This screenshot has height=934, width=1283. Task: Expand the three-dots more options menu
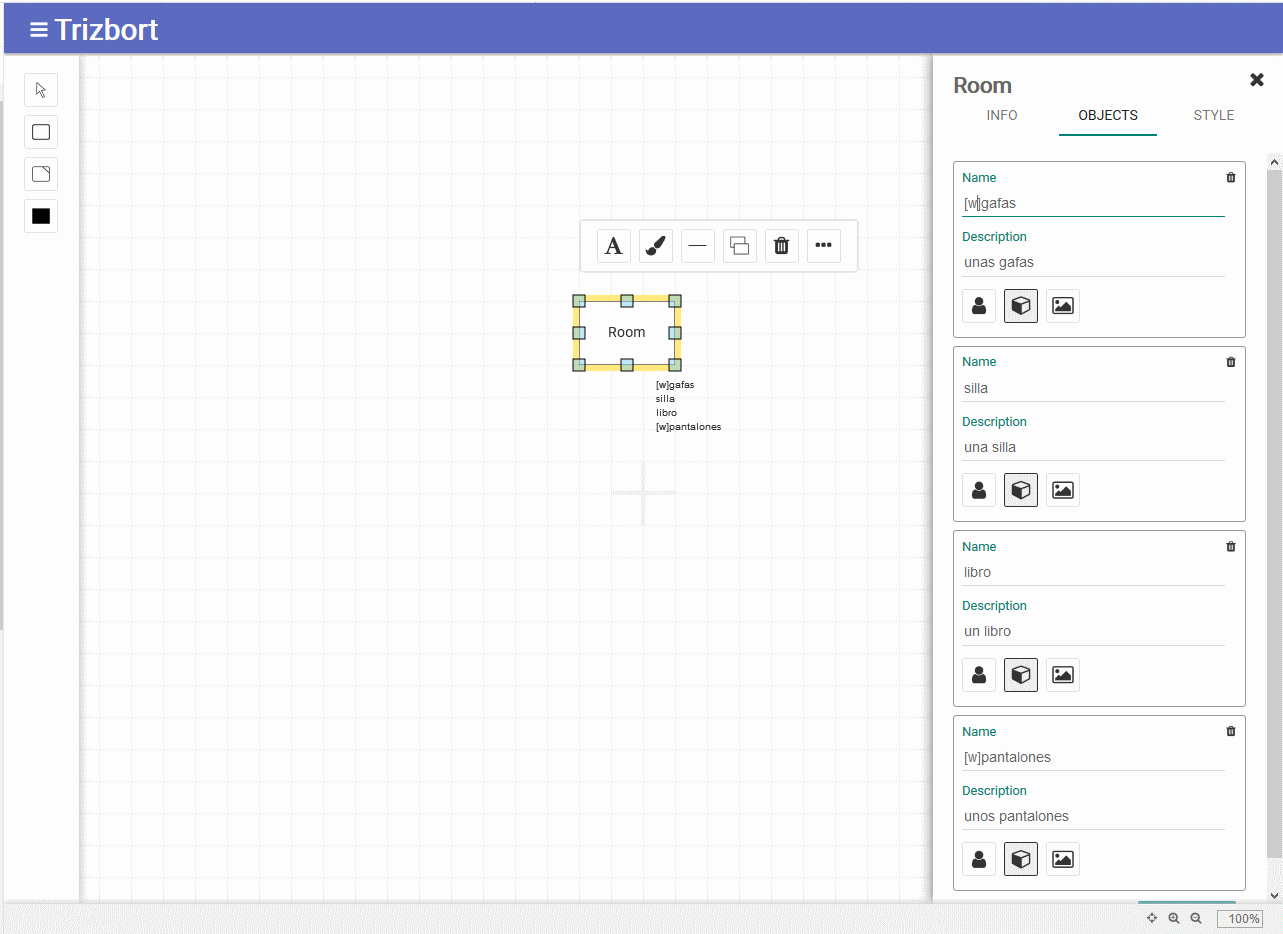pos(824,246)
